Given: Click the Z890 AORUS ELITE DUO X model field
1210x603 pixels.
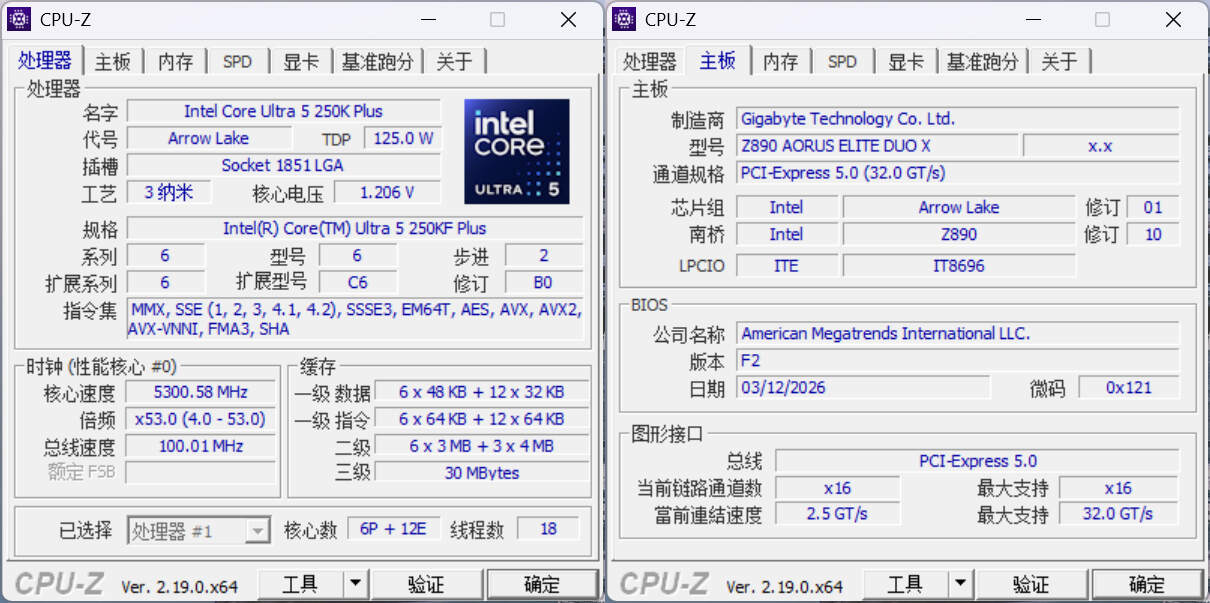Looking at the screenshot, I should click(x=877, y=146).
